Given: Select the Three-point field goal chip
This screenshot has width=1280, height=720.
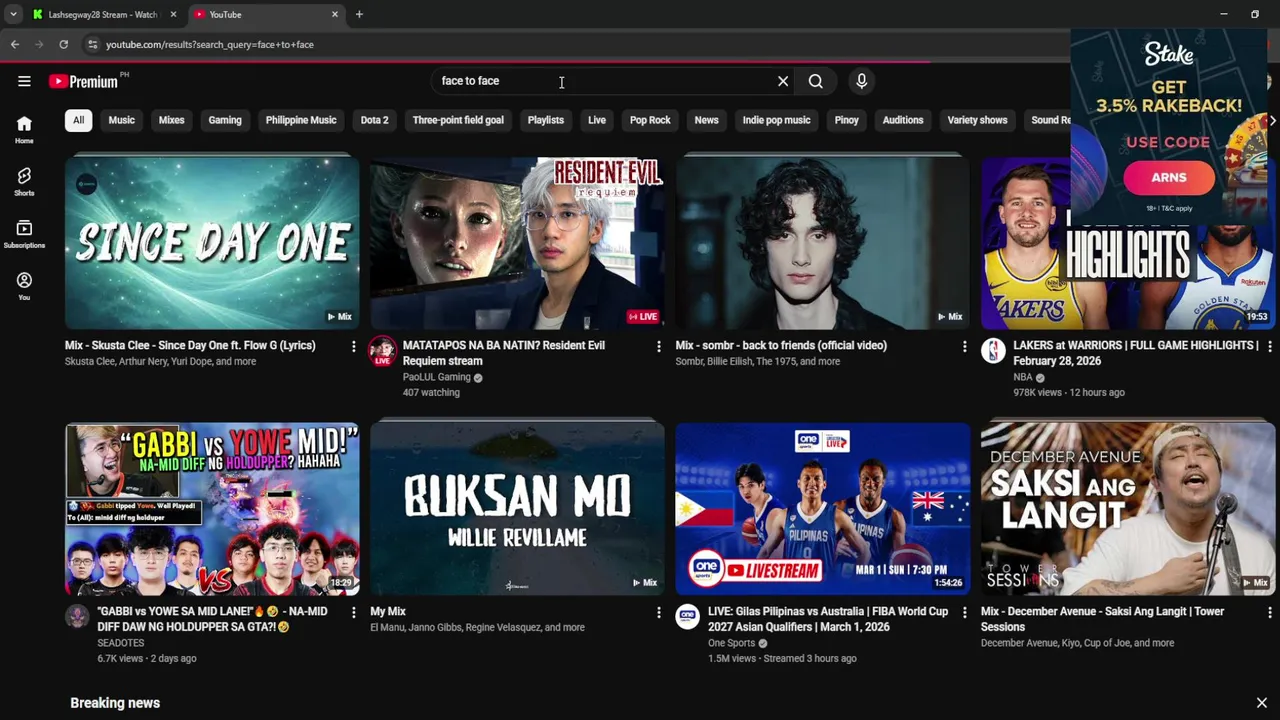Looking at the screenshot, I should [x=458, y=120].
